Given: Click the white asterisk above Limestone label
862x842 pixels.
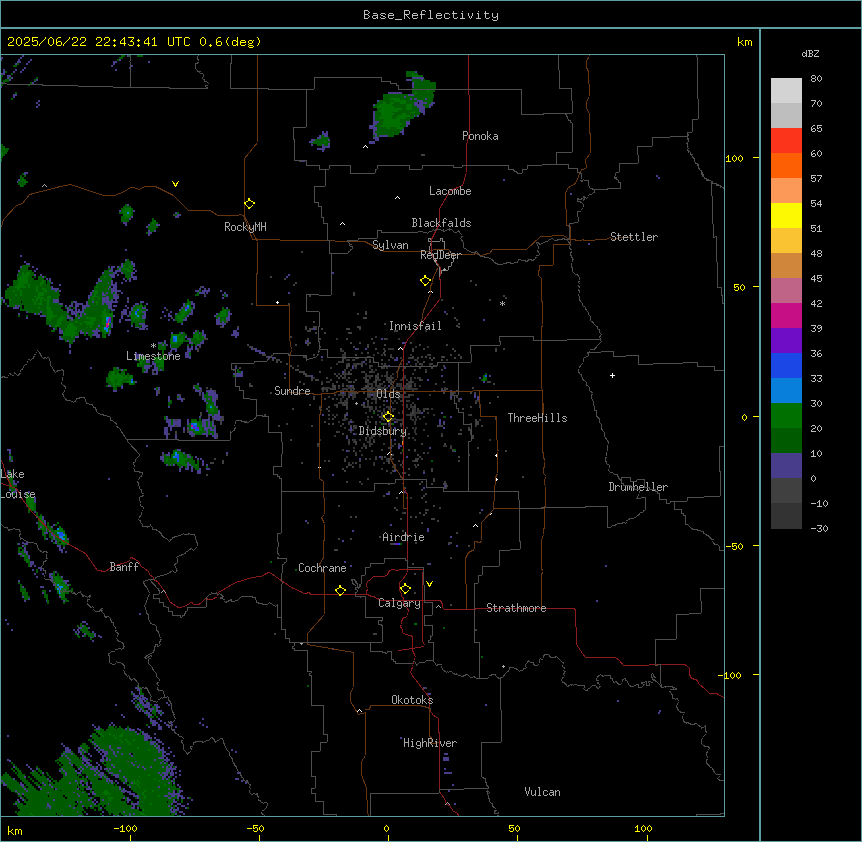Looking at the screenshot, I should [153, 346].
